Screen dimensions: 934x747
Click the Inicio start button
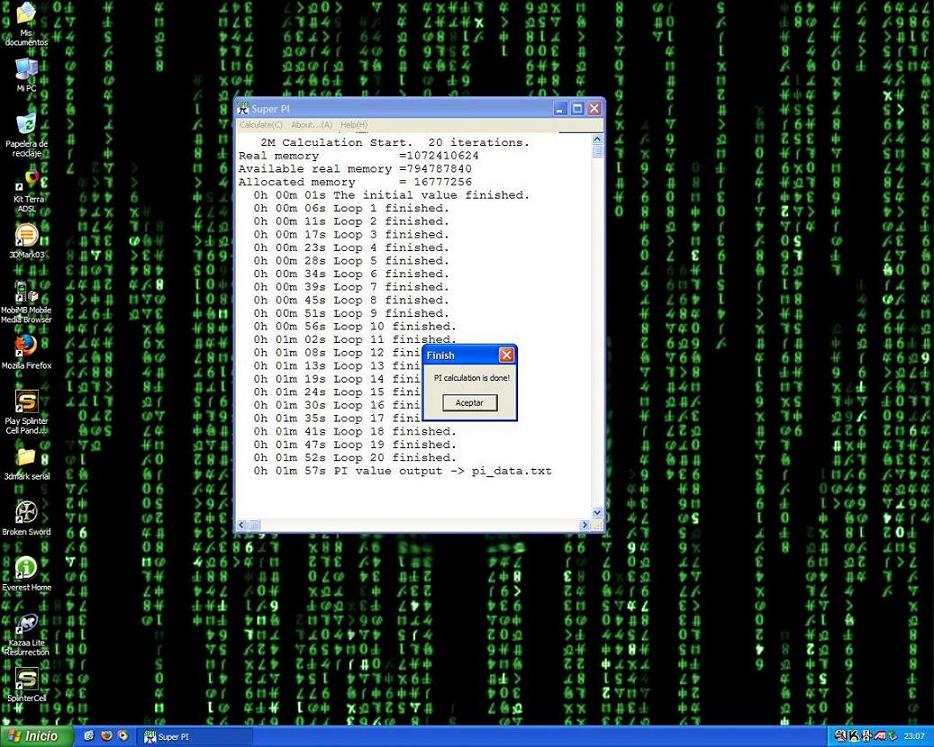pos(37,736)
